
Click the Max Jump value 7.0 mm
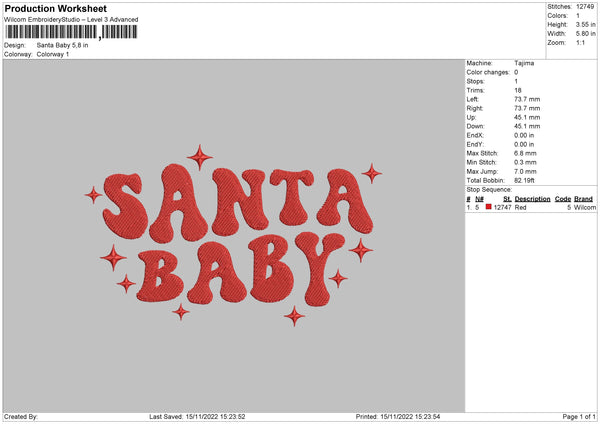click(525, 171)
